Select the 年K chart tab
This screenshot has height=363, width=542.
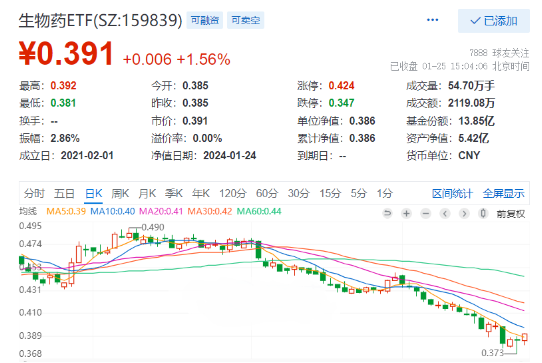pyautogui.click(x=201, y=193)
